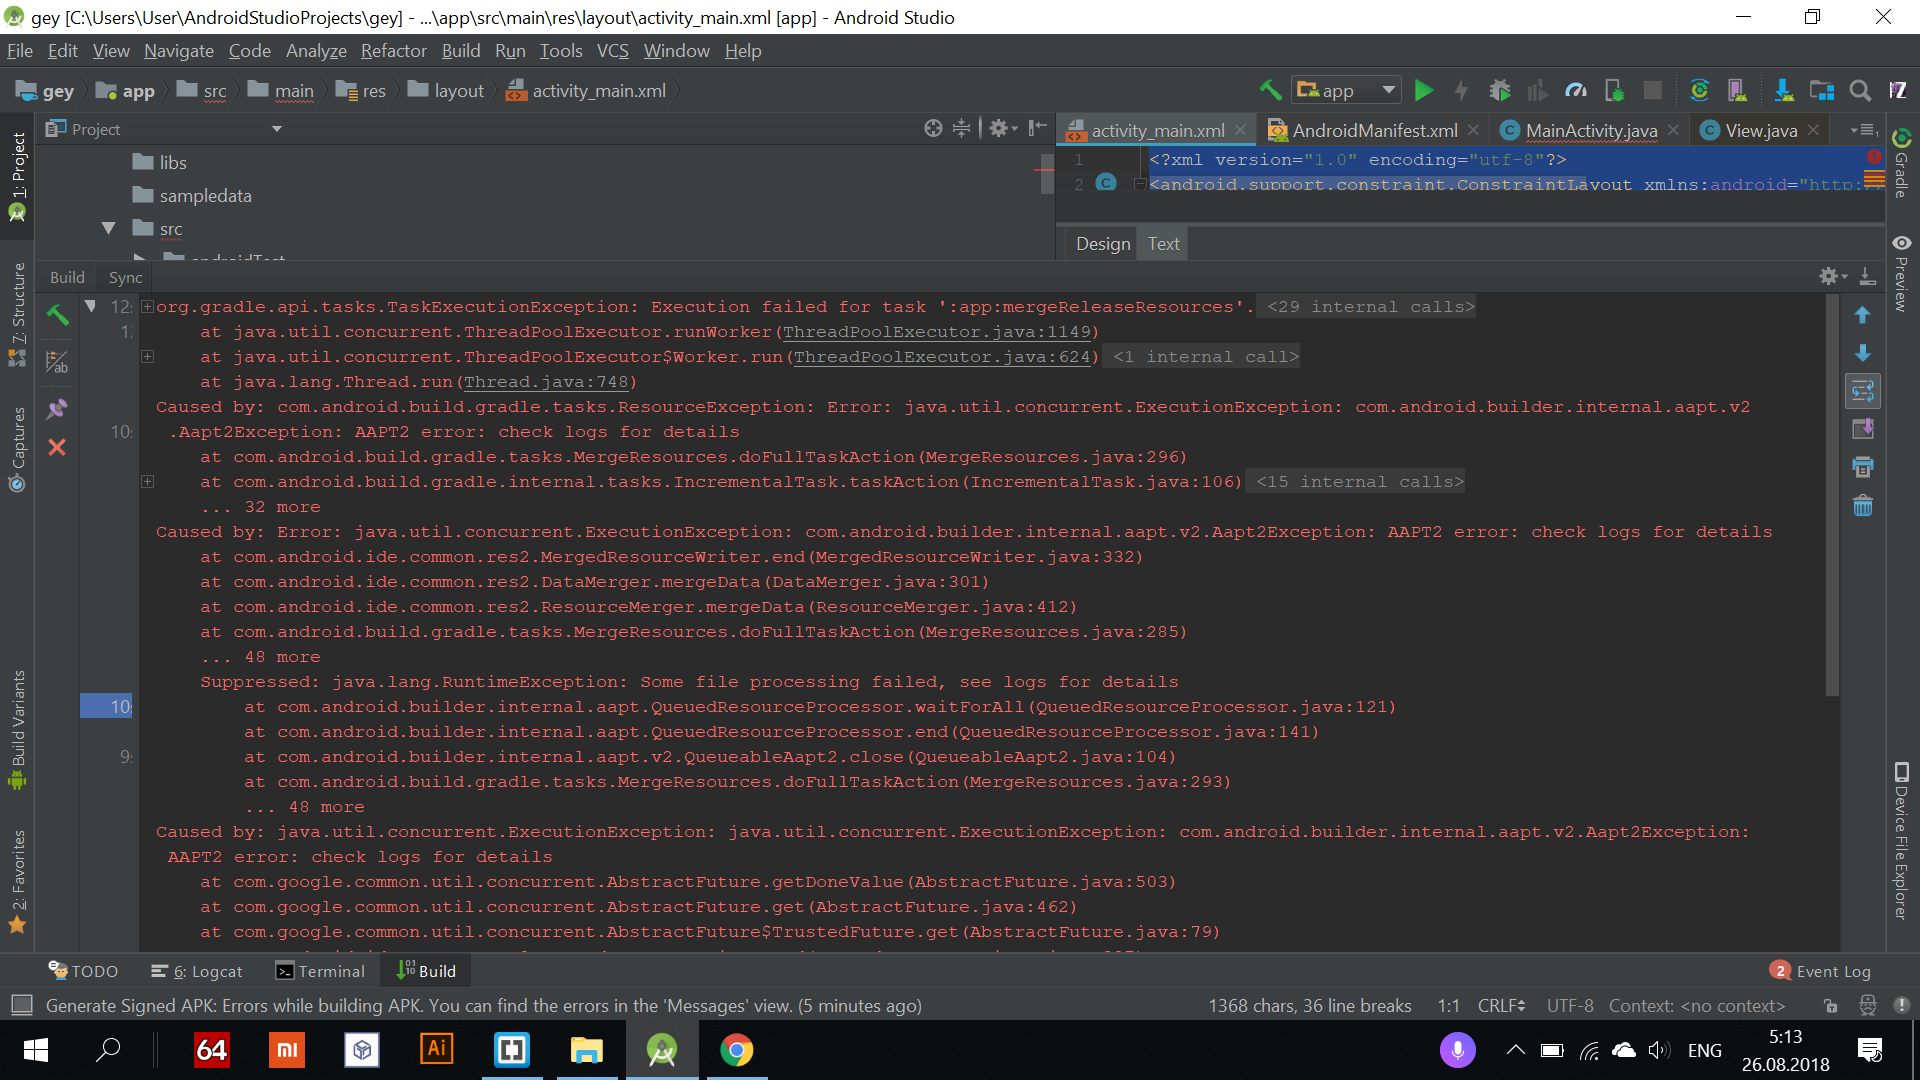Open the Gradle side panel

[1901, 164]
